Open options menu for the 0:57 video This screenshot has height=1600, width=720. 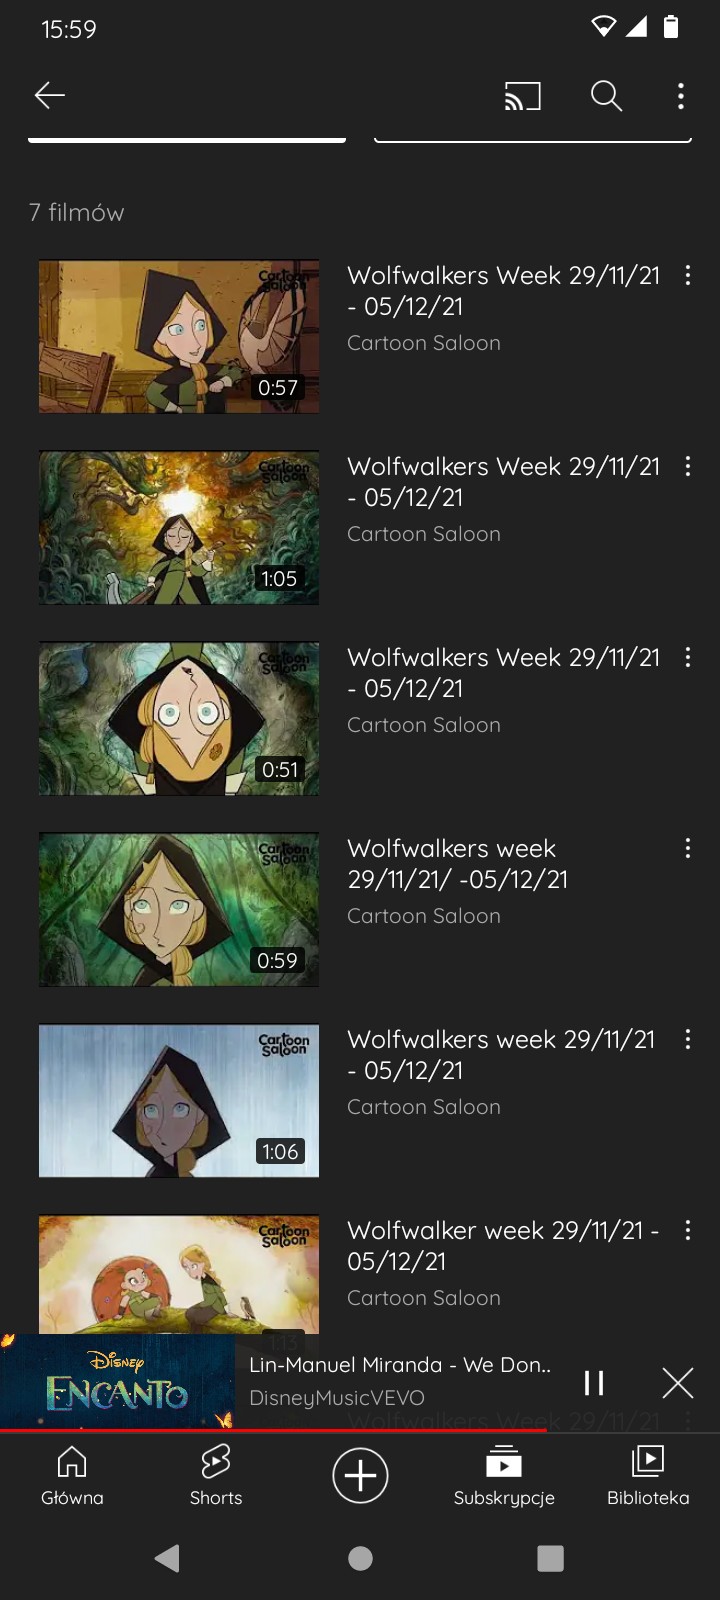[x=688, y=275]
